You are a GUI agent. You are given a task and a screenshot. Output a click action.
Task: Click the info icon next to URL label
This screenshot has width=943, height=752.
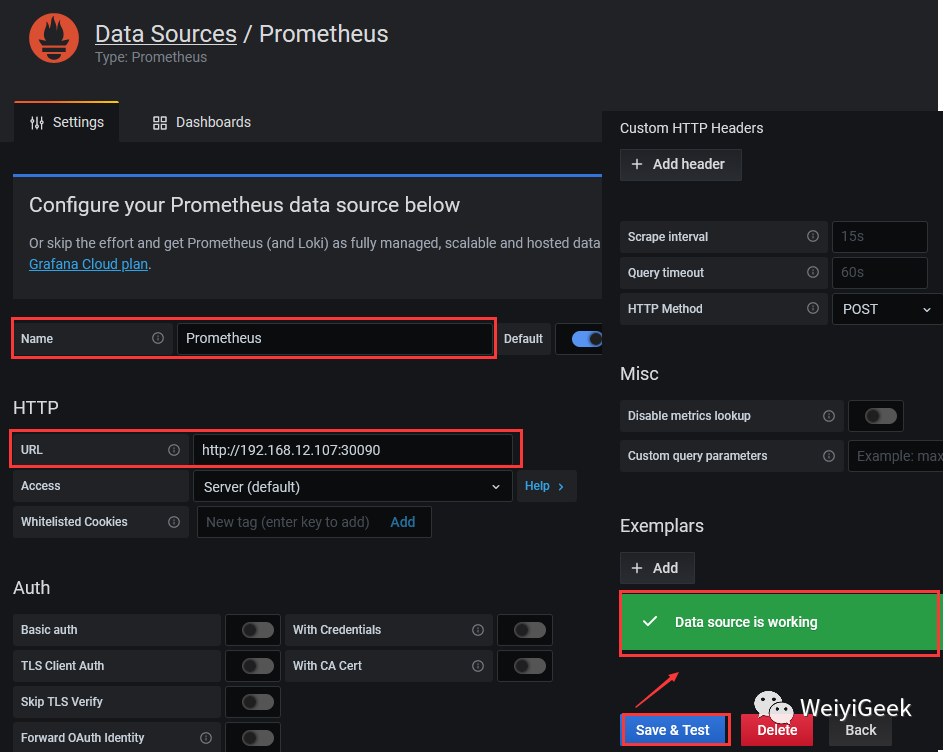point(174,450)
